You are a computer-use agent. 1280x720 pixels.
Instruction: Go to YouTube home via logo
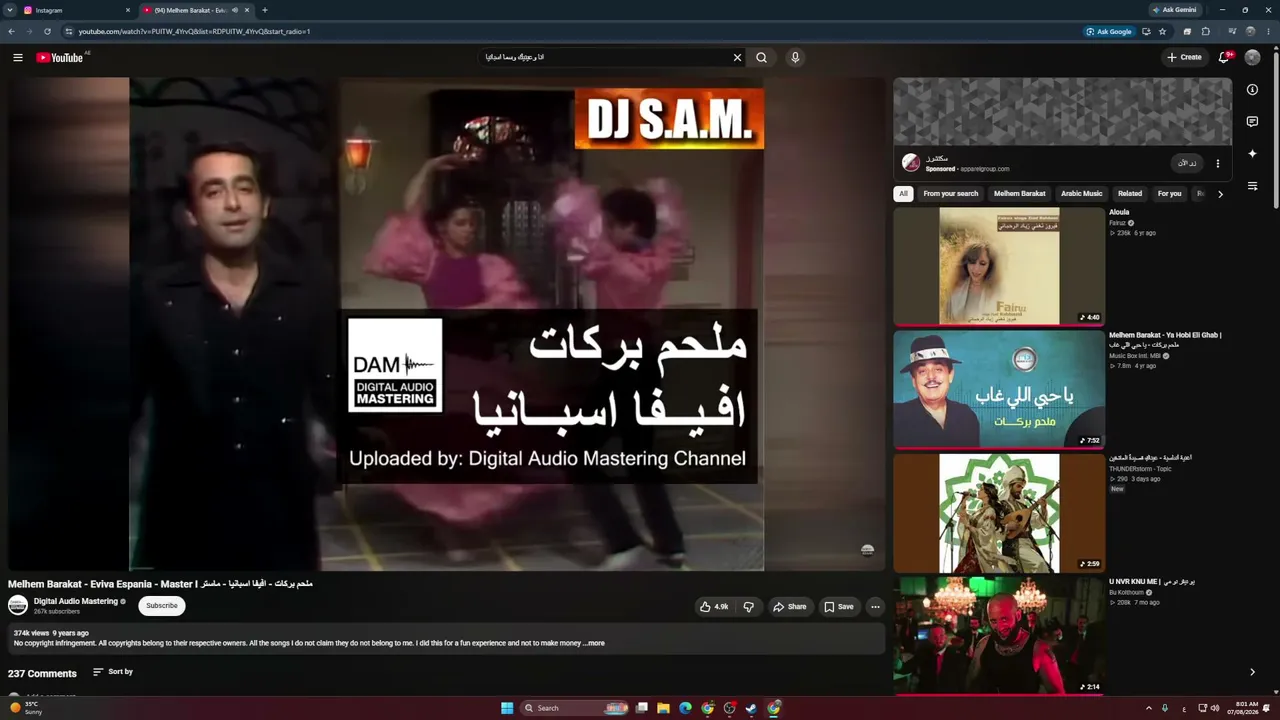pos(60,57)
